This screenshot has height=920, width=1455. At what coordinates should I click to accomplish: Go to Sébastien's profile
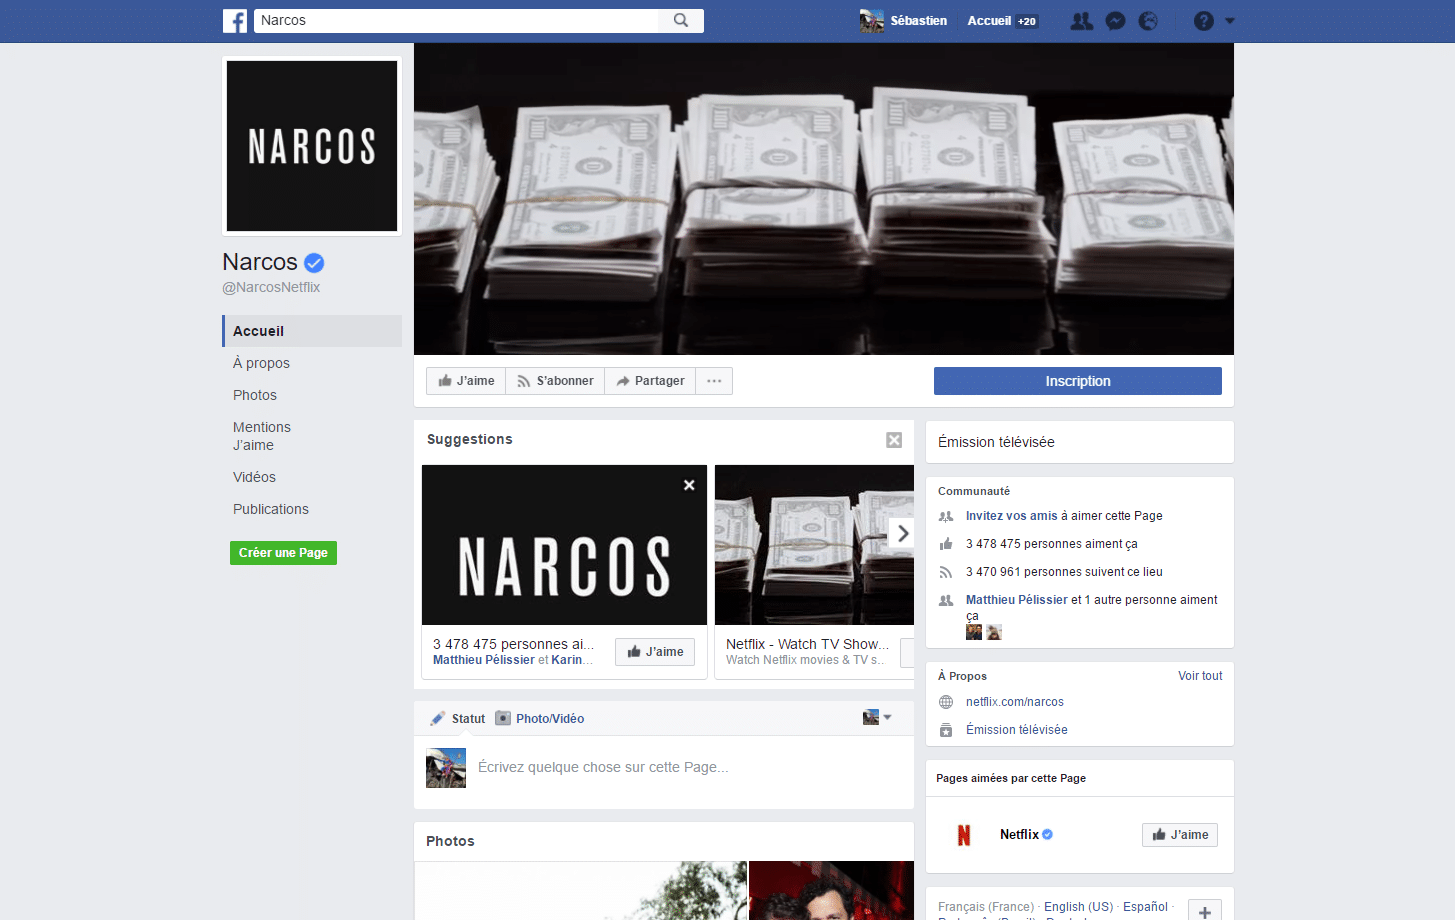[918, 21]
